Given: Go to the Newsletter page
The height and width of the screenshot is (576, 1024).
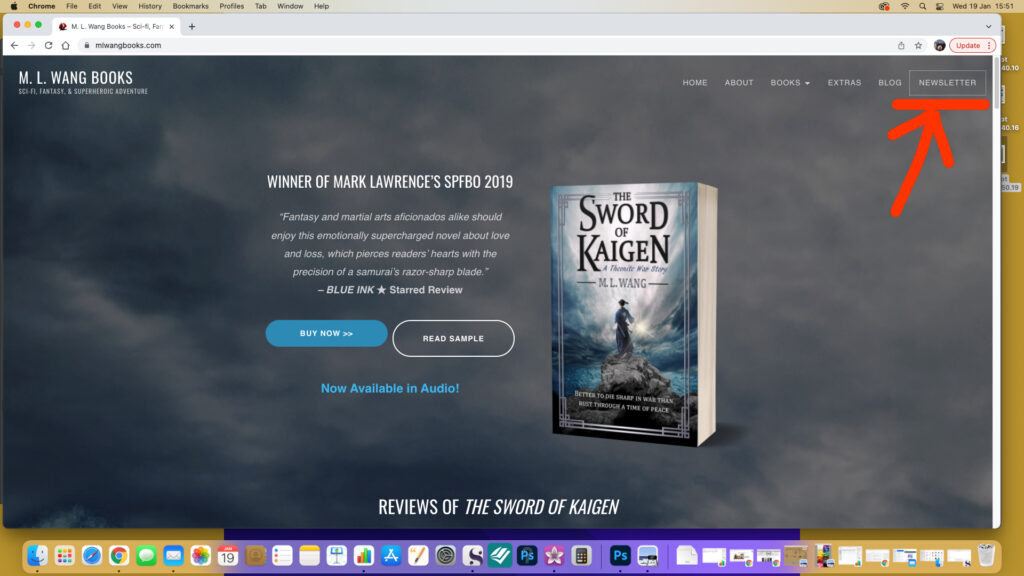Looking at the screenshot, I should coord(947,83).
